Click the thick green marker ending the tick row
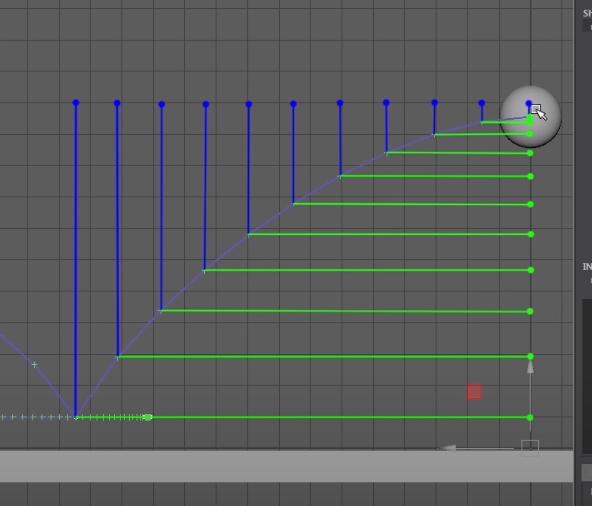Viewport: 592px width, 506px height. pyautogui.click(x=148, y=417)
